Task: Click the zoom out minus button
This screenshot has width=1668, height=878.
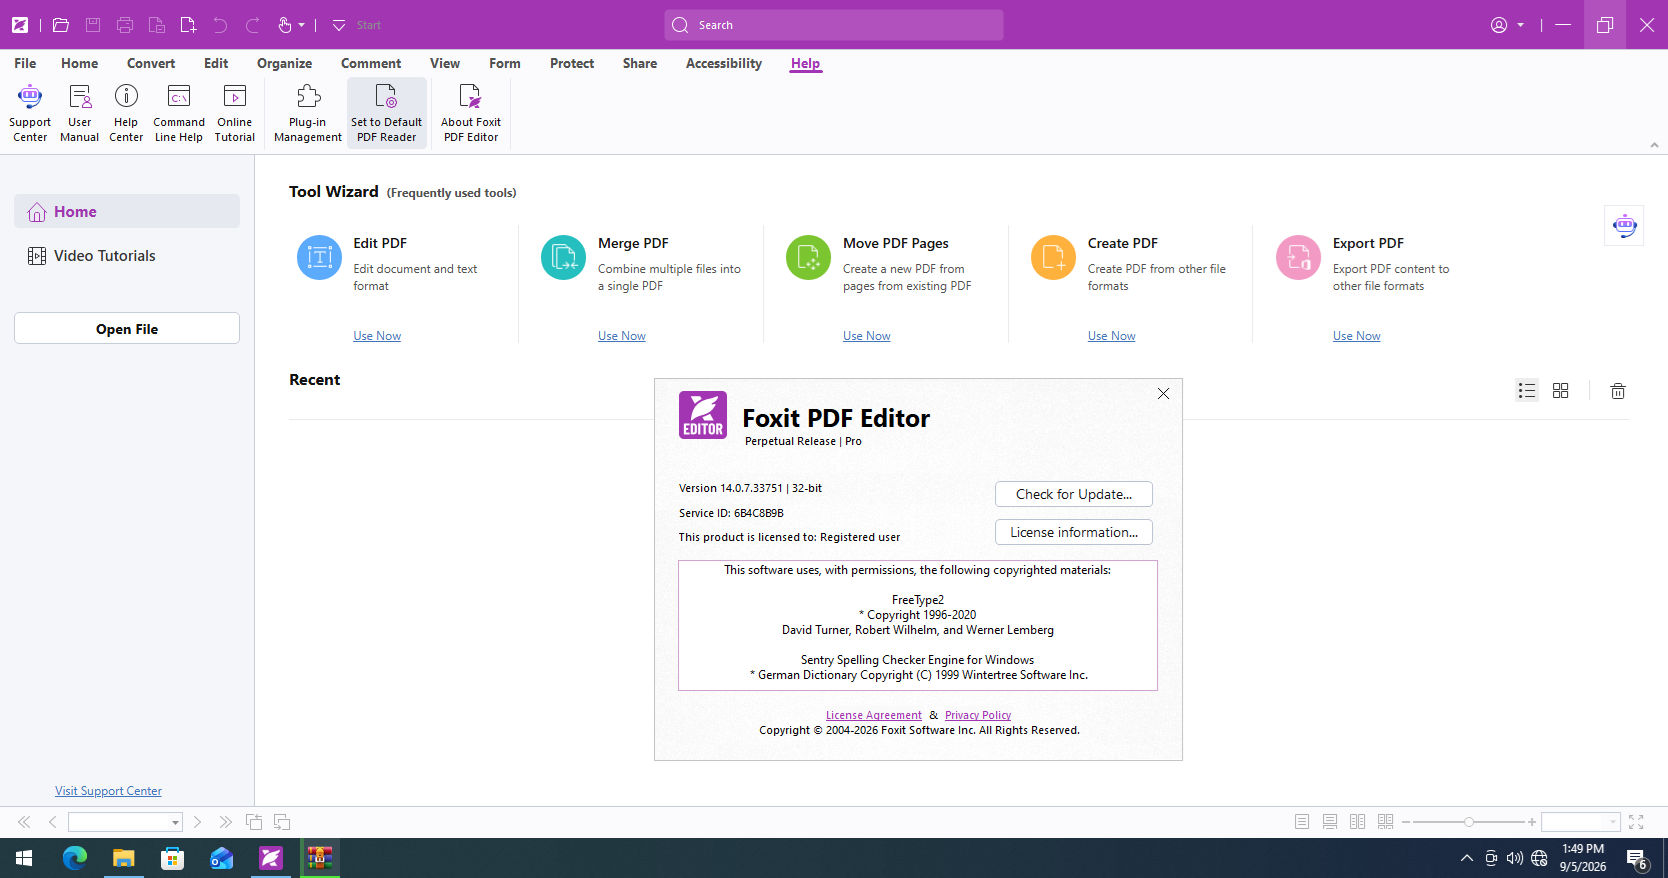Action: (1406, 822)
